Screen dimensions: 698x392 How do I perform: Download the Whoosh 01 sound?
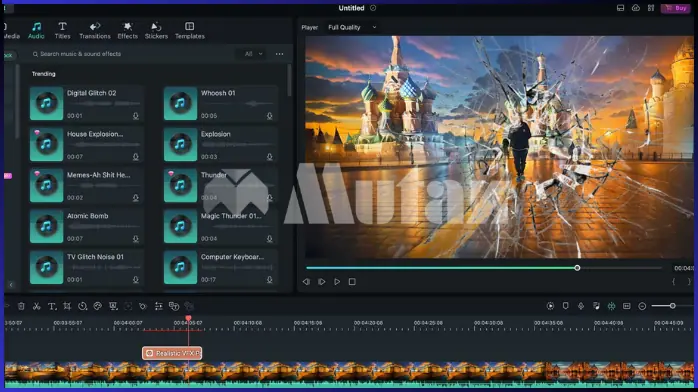tap(270, 116)
